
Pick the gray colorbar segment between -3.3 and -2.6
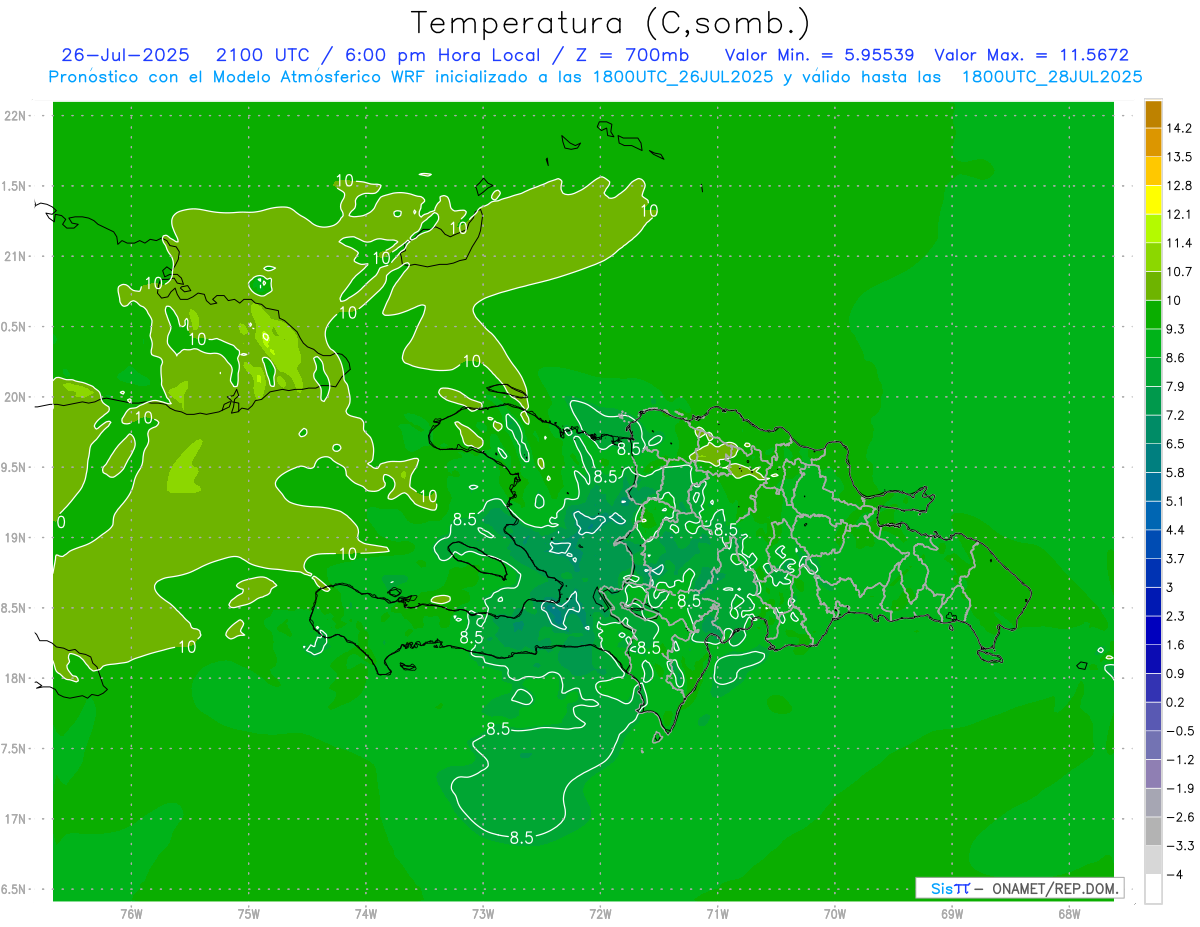point(1153,831)
